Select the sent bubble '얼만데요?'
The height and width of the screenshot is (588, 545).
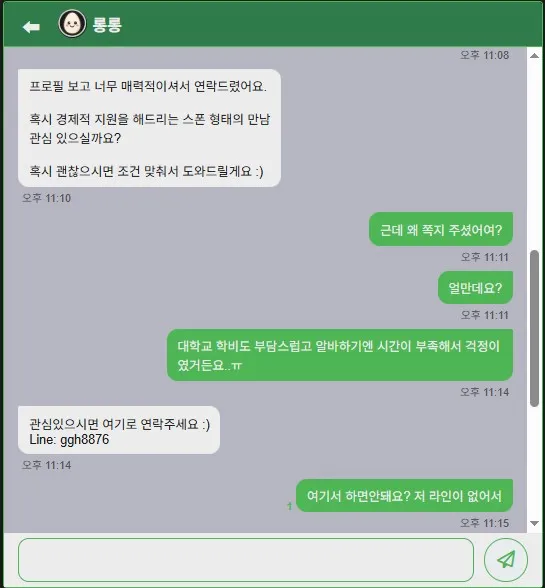click(x=475, y=288)
